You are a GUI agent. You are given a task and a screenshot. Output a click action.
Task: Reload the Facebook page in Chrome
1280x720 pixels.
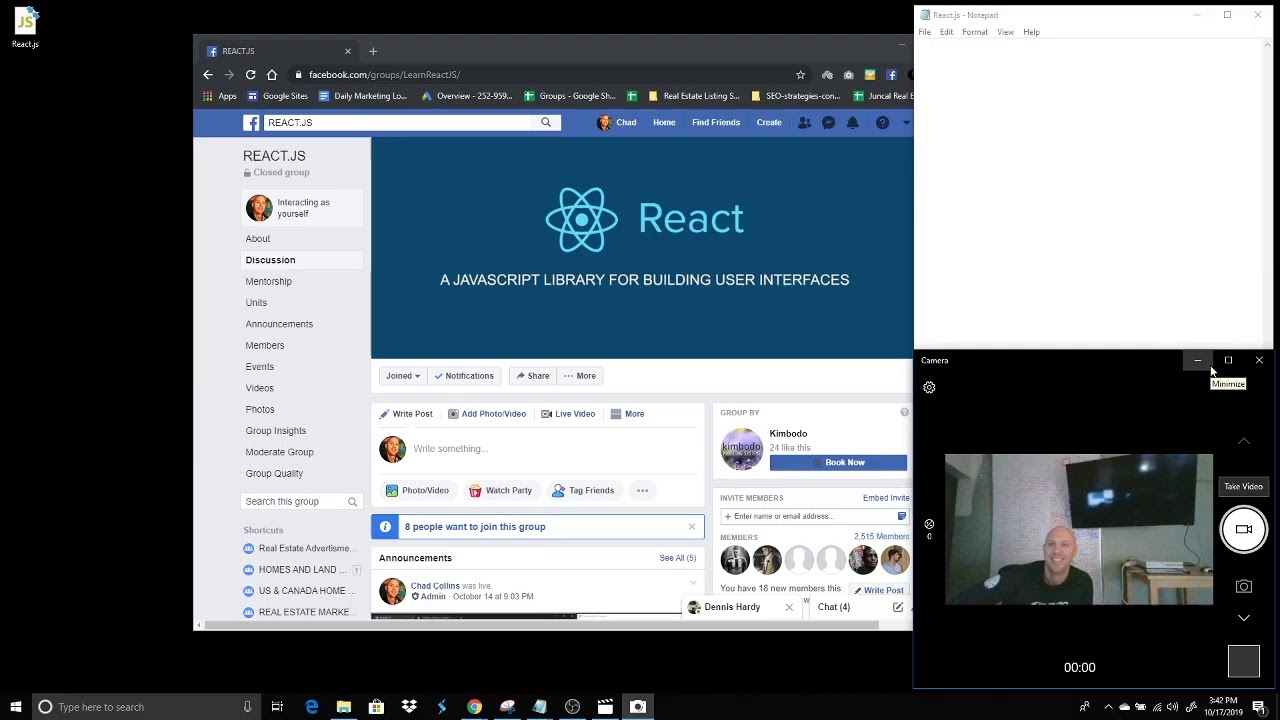pyautogui.click(x=250, y=75)
